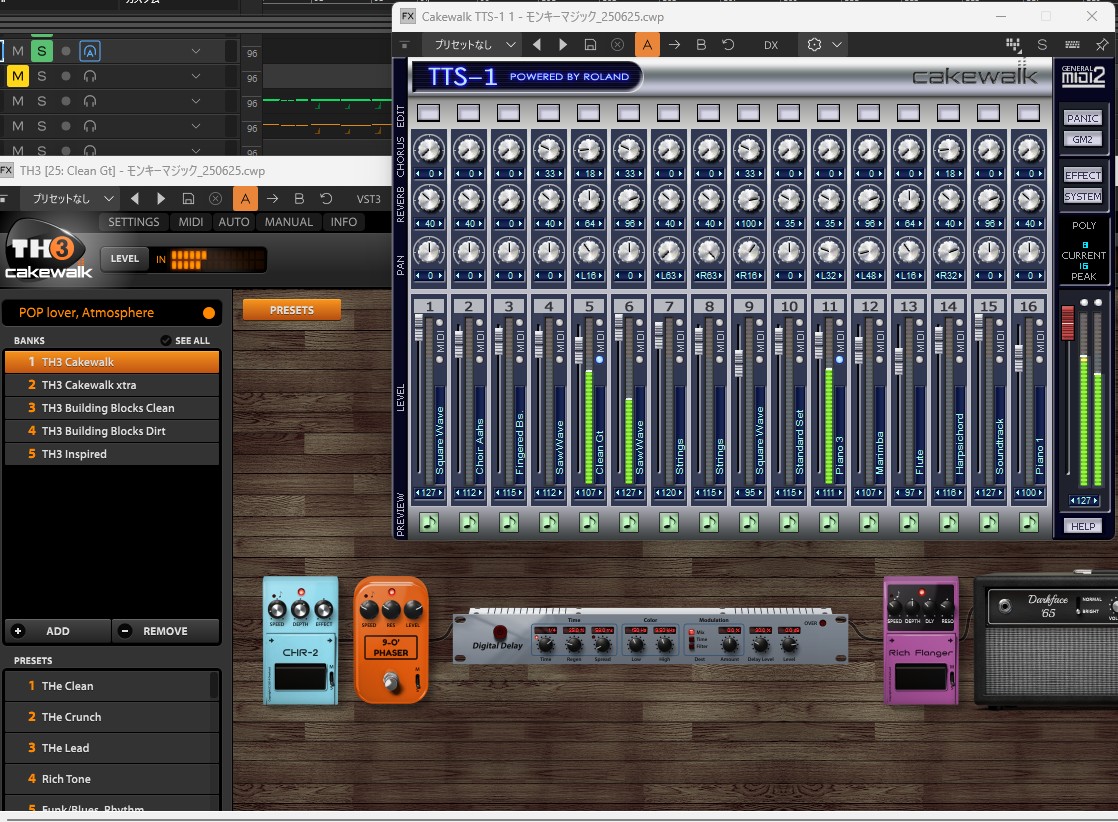Go to previous preset in TTS-1 window
Screen dimensions: 1118x822
(536, 44)
